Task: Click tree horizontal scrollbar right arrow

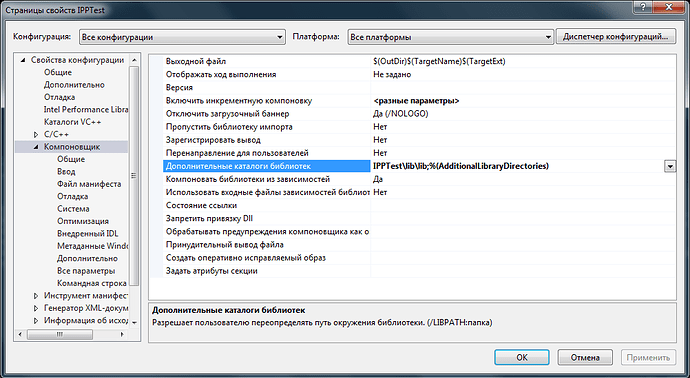Action: coord(122,335)
